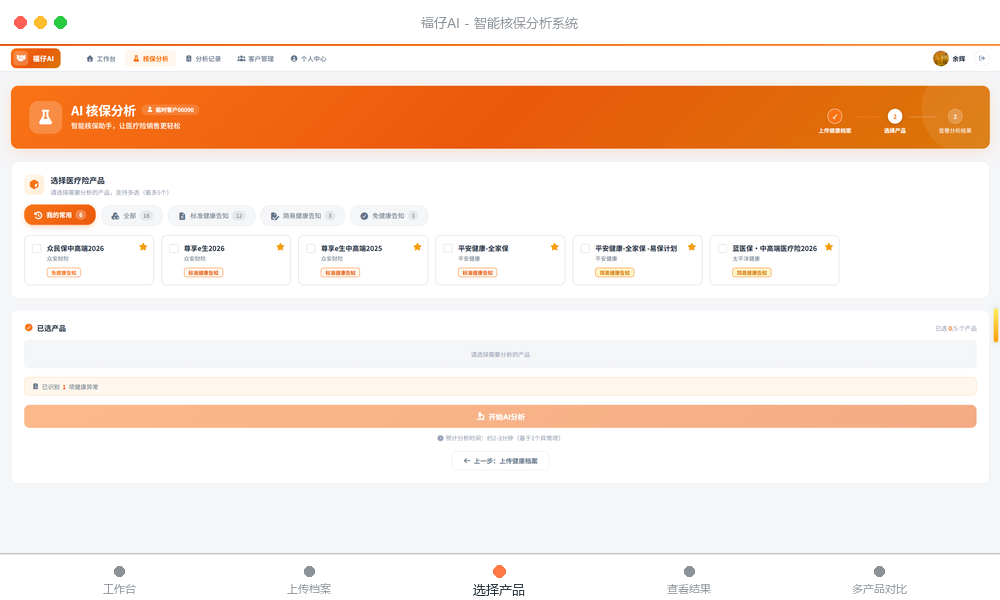Click the star on 平安健康·全家保·易保计划 card
Screen dimensions: 1000x600
pos(691,247)
